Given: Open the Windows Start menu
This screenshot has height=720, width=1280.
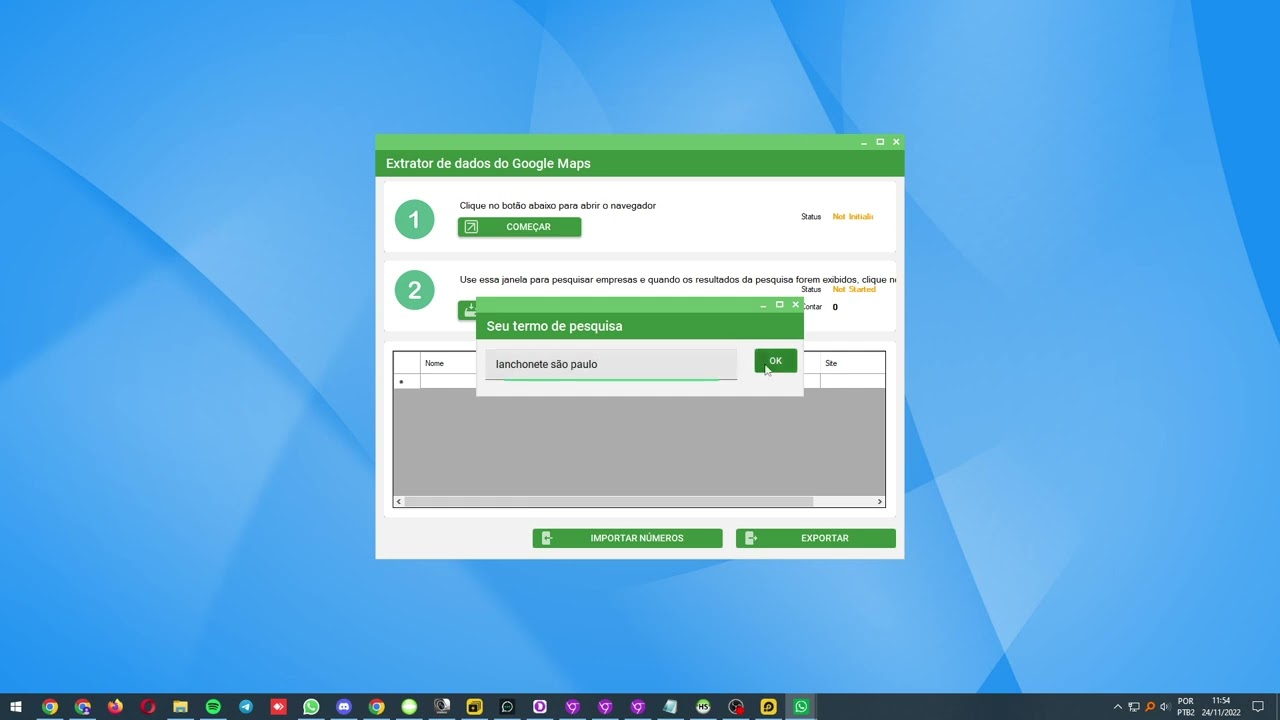Looking at the screenshot, I should [16, 707].
